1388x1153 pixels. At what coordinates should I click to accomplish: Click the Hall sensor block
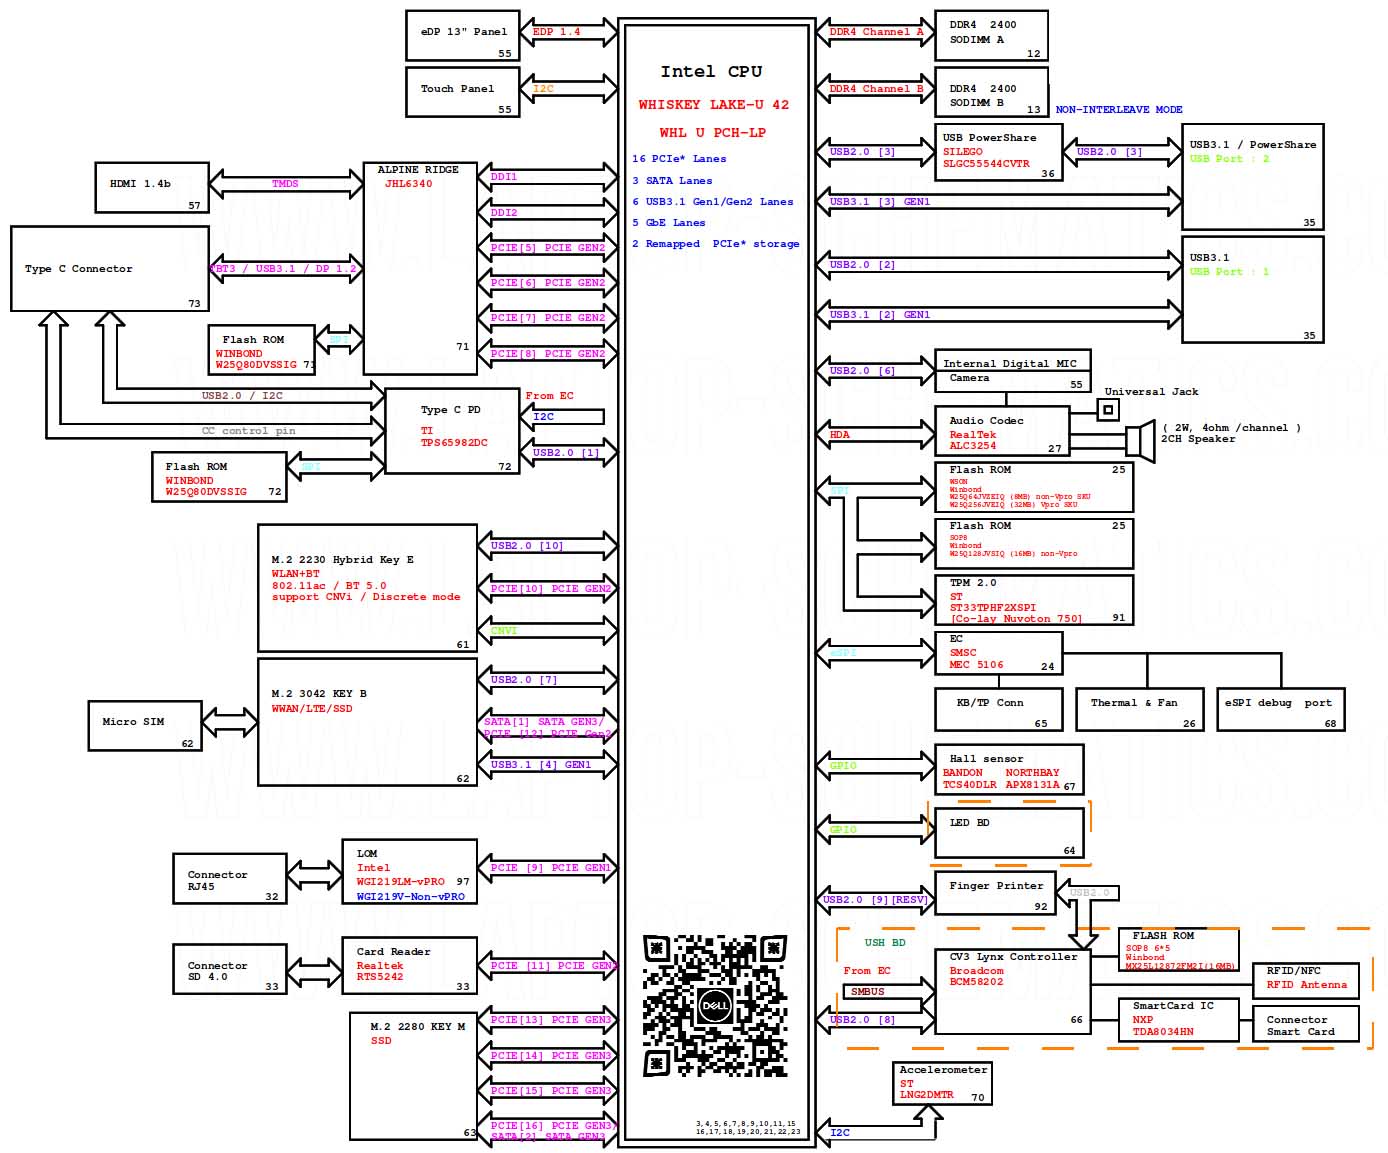coord(1009,770)
